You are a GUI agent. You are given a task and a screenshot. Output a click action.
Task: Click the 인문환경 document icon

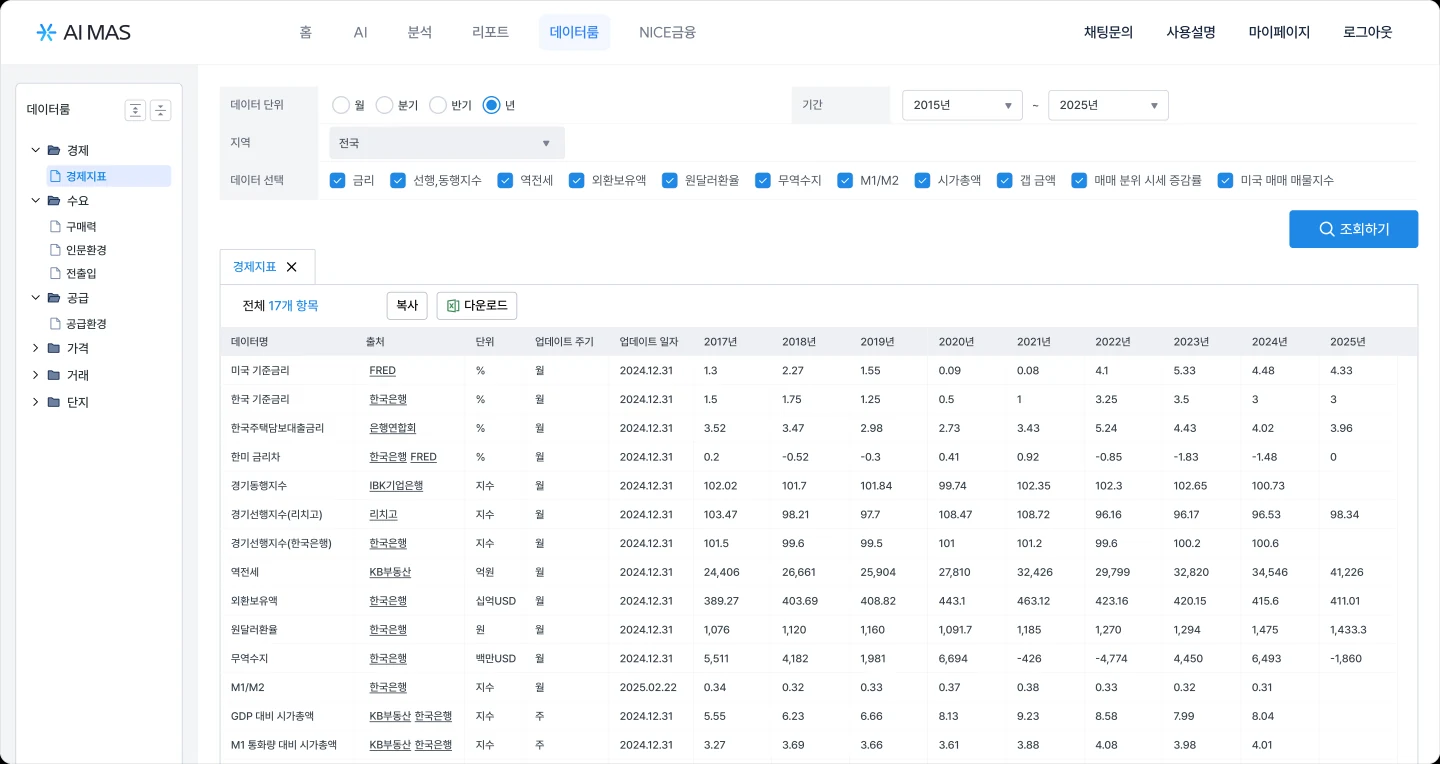pos(56,250)
